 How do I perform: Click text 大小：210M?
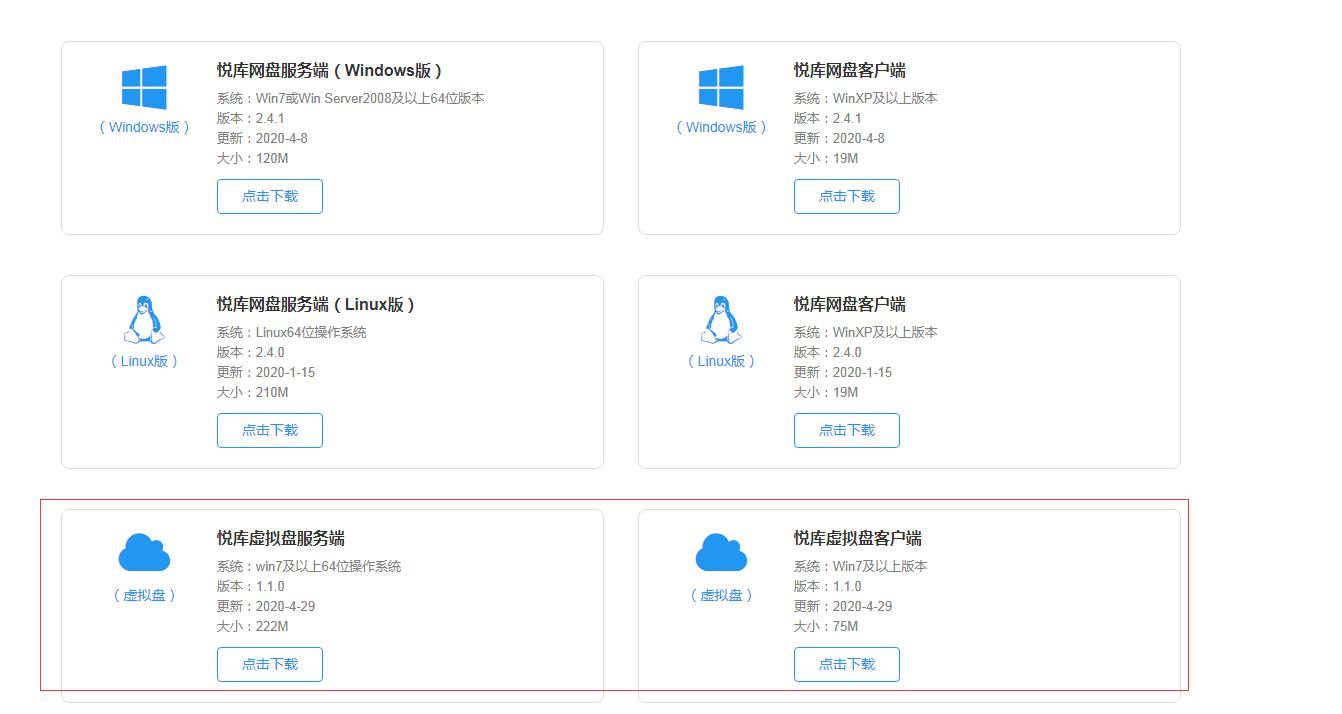253,392
